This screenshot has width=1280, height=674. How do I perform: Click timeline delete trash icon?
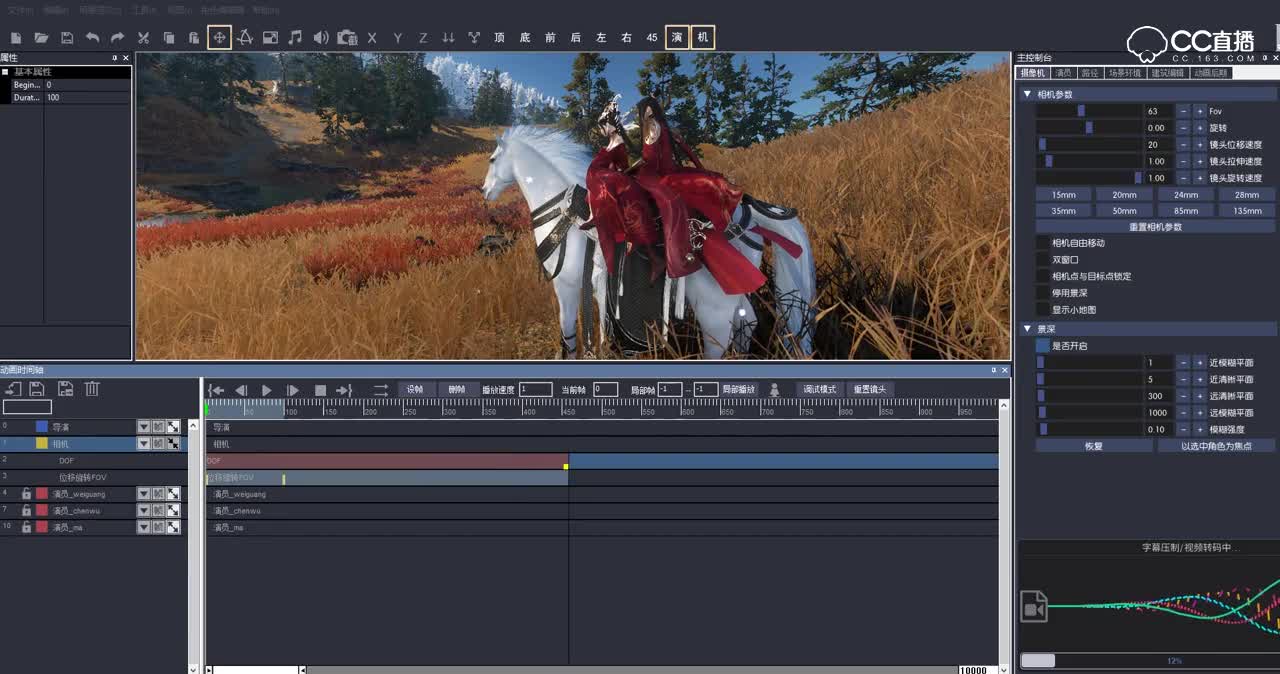[92, 389]
